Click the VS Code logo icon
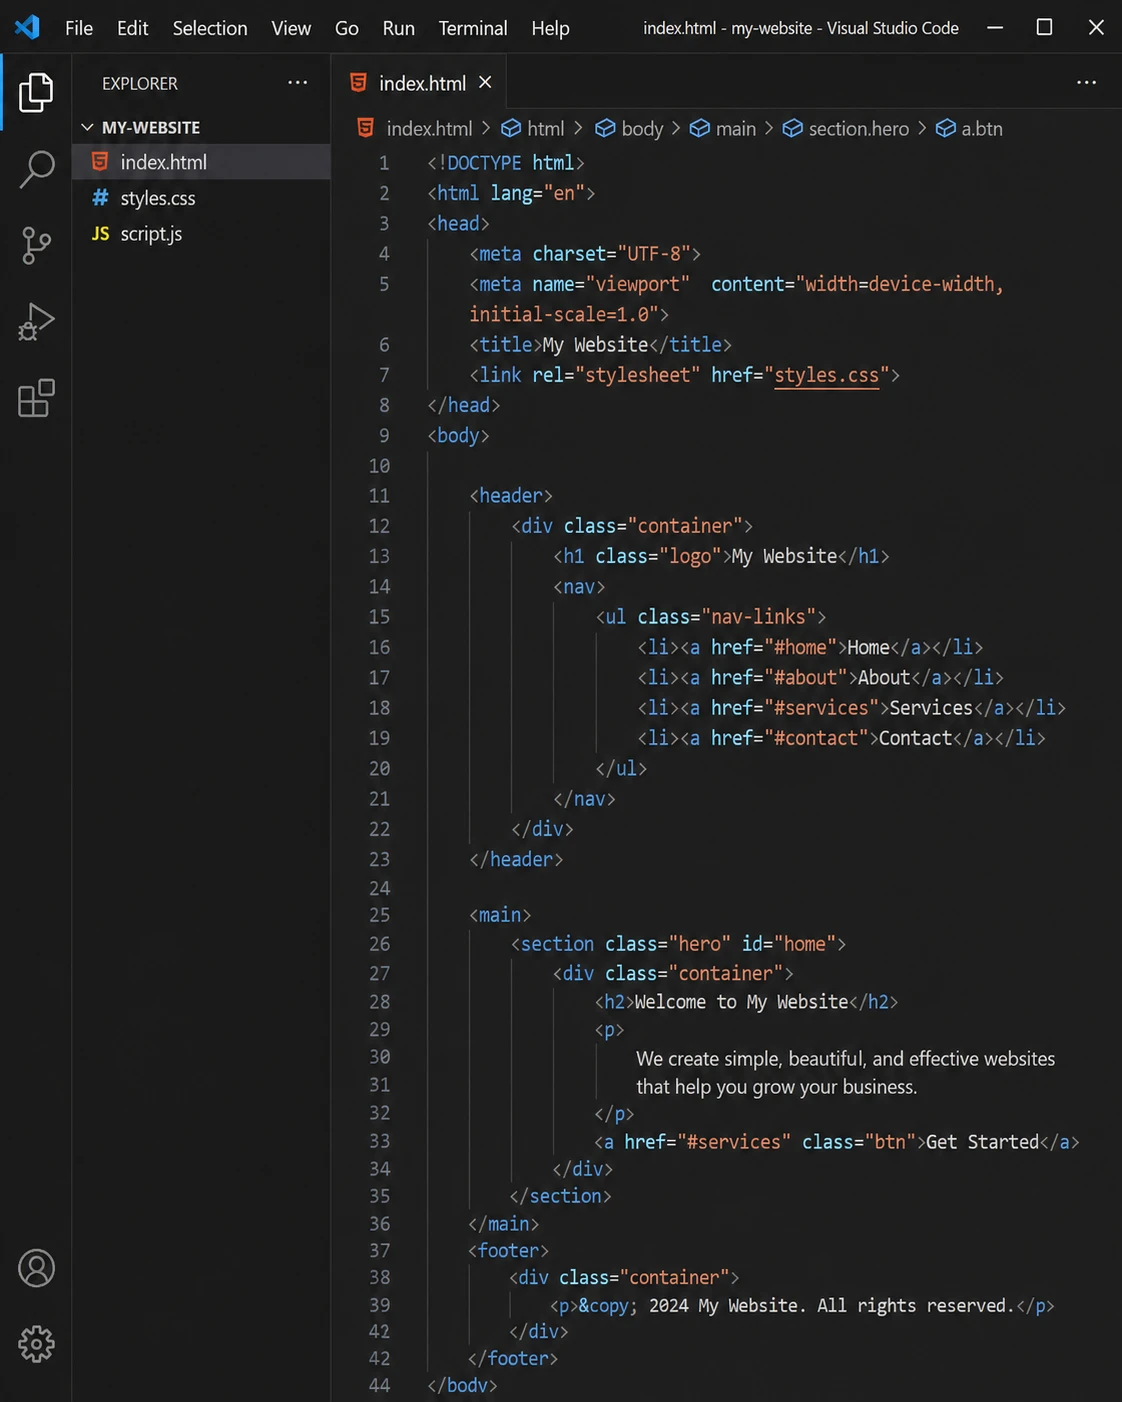This screenshot has height=1402, width=1122. coord(27,27)
